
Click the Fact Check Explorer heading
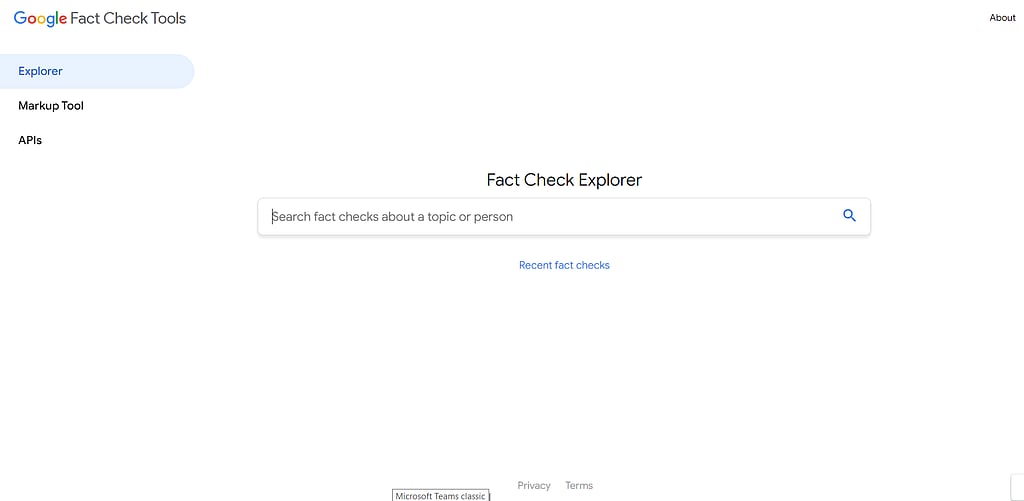click(x=564, y=180)
